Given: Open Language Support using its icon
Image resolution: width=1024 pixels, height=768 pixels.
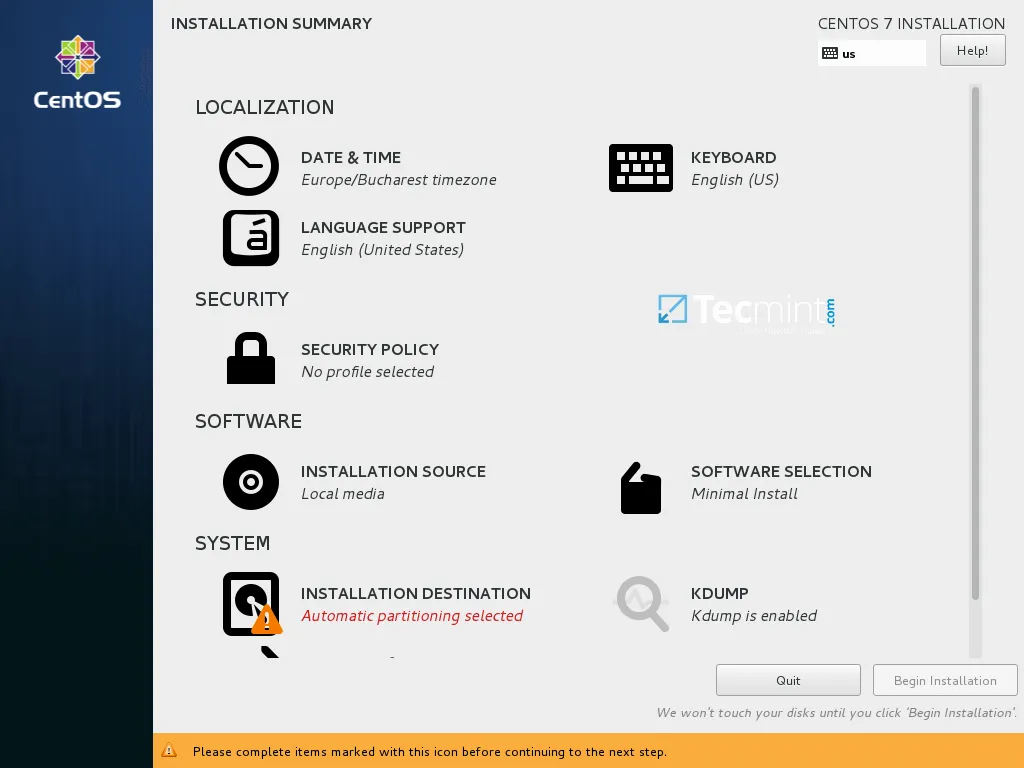Looking at the screenshot, I should click(250, 238).
